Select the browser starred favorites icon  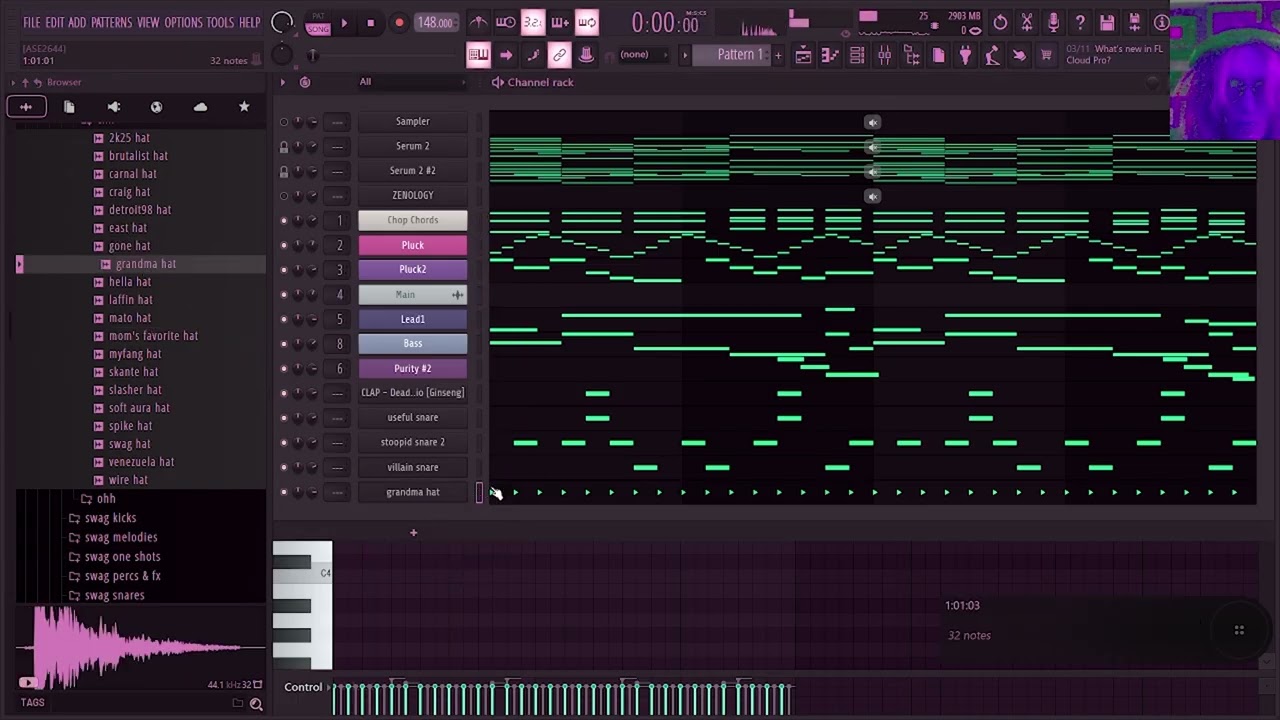coord(244,107)
